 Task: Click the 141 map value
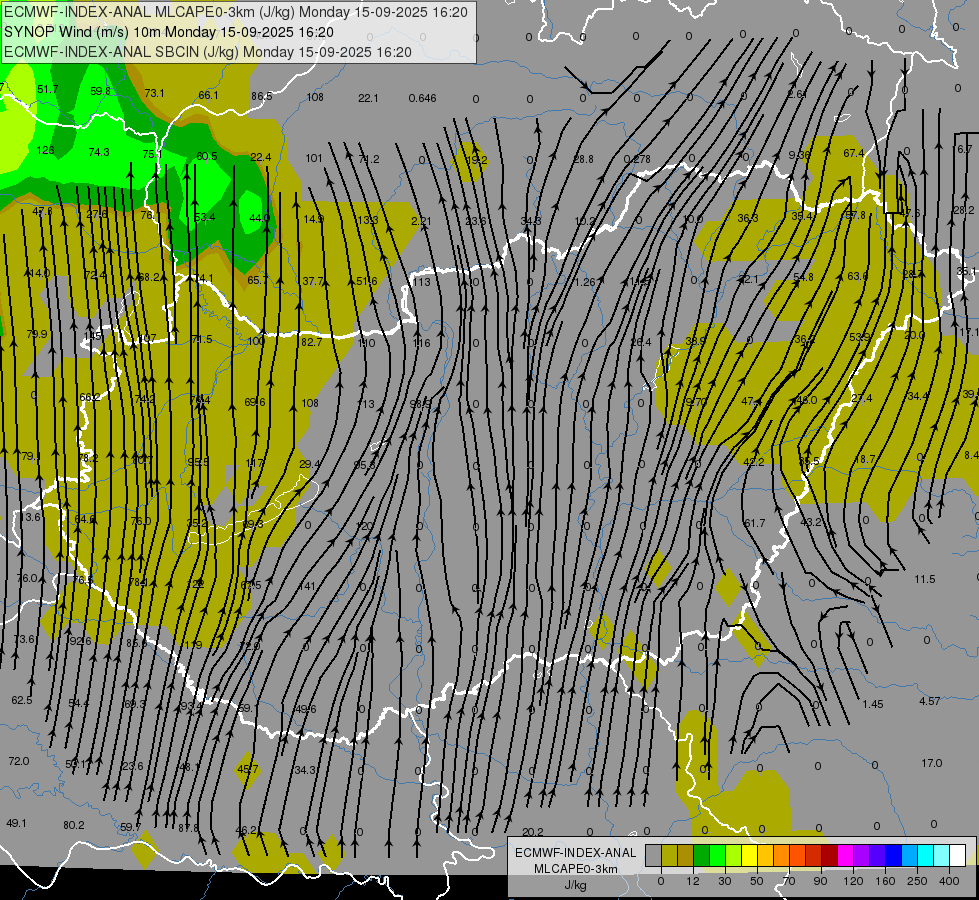pyautogui.click(x=307, y=586)
